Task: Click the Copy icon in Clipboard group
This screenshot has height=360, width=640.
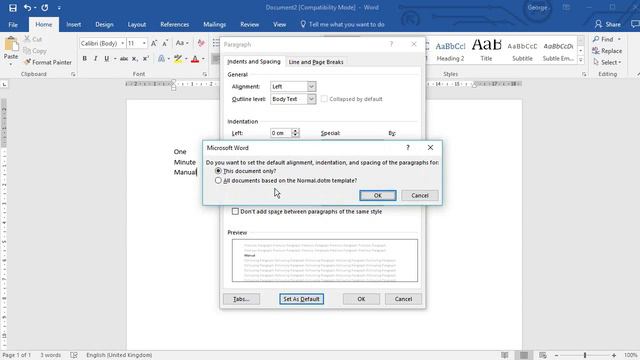Action: point(27,51)
